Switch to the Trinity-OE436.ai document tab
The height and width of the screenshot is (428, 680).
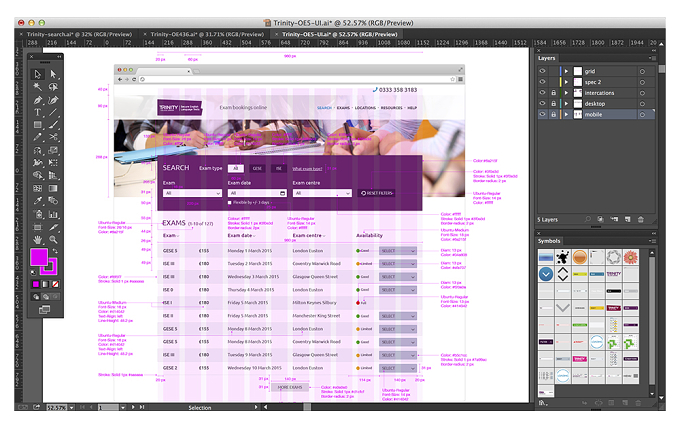coord(207,34)
